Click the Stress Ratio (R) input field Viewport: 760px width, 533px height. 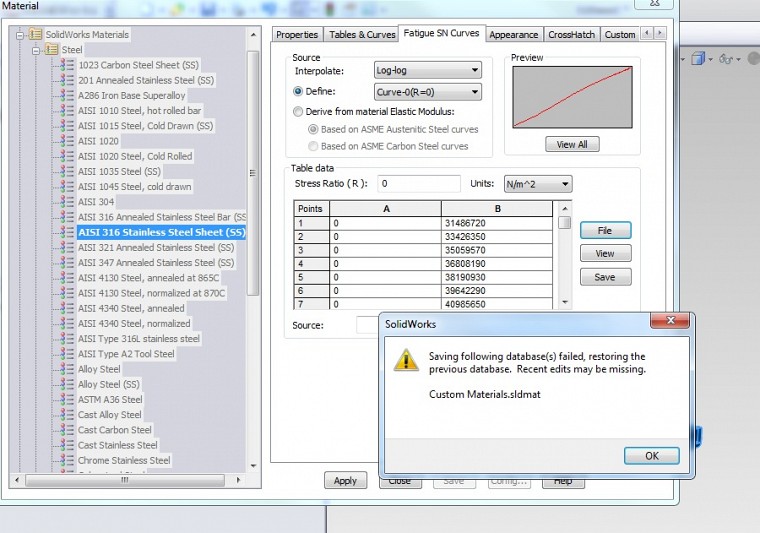[x=419, y=184]
